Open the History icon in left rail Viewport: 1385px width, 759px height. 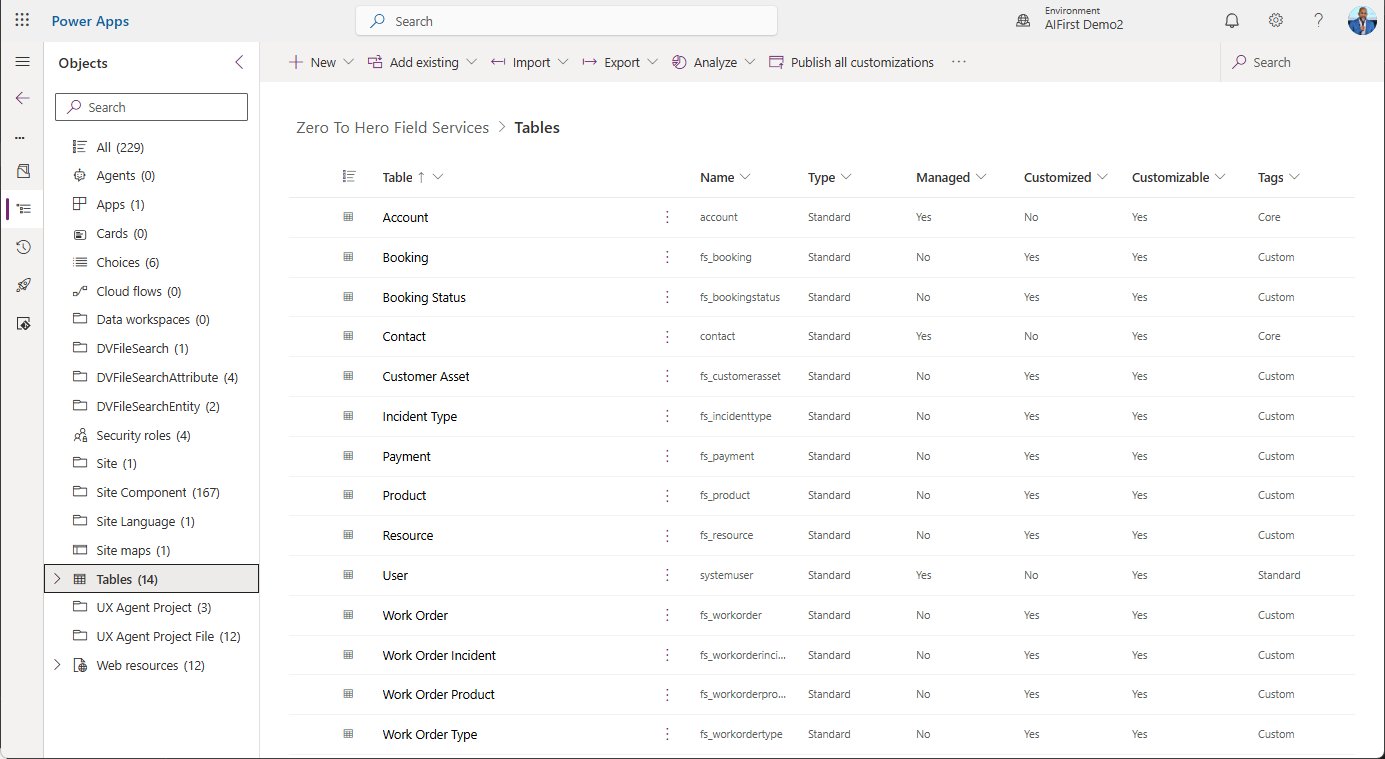click(23, 247)
